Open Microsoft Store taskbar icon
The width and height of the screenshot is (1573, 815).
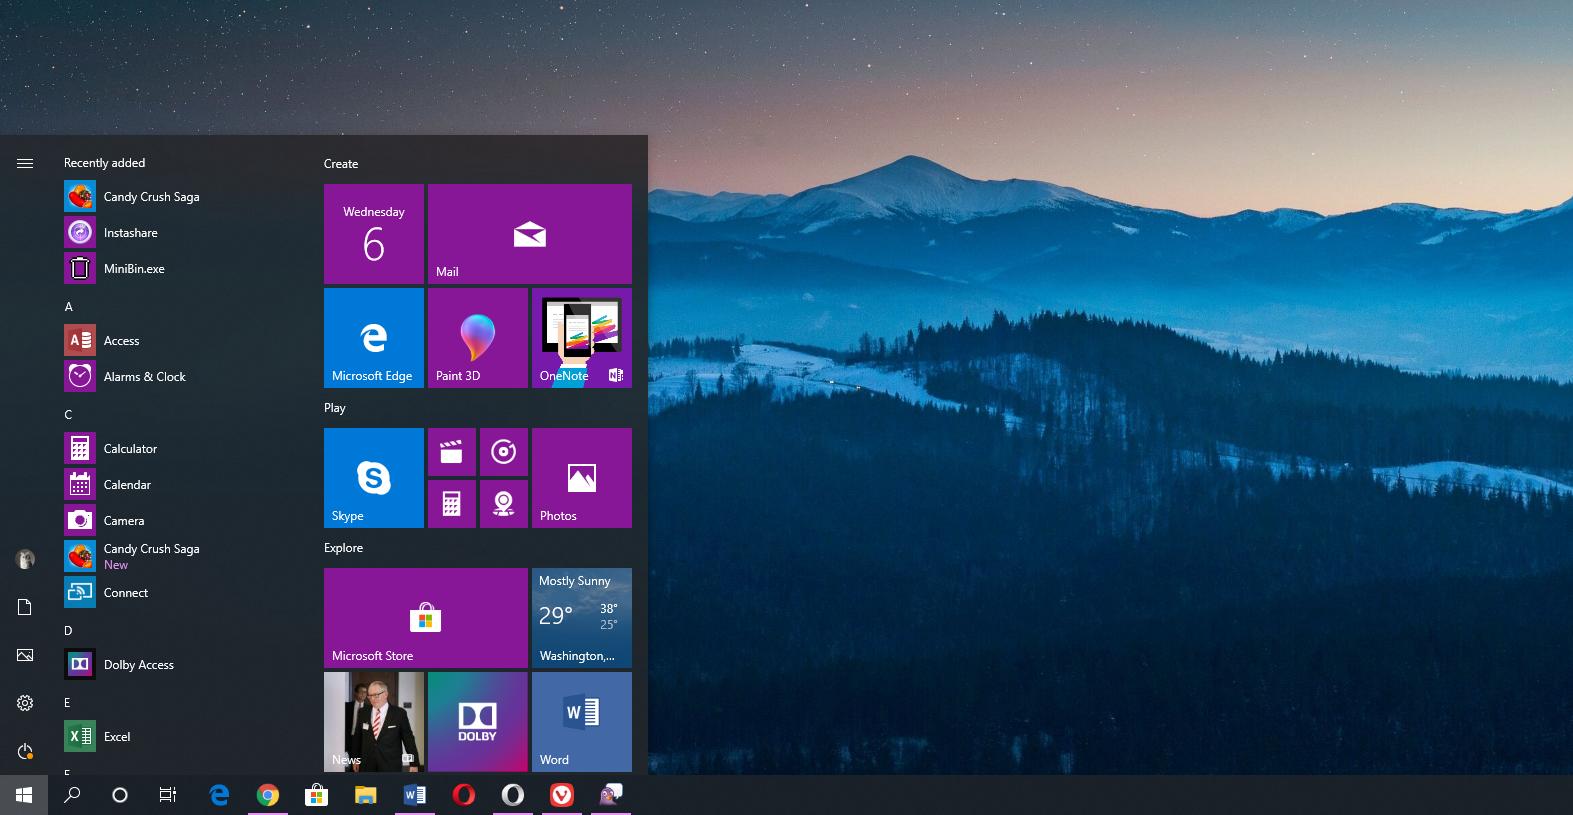coord(316,795)
